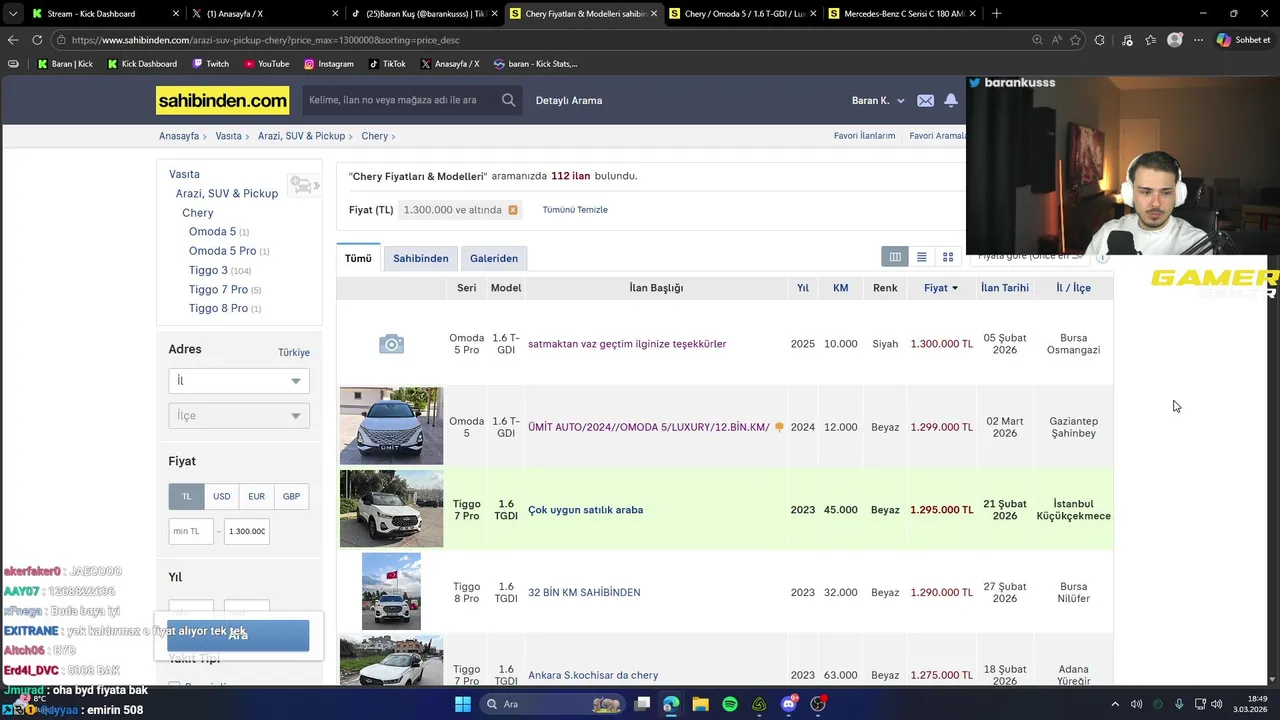This screenshot has height=720, width=1280.
Task: Click the min TL price input
Action: pos(191,531)
